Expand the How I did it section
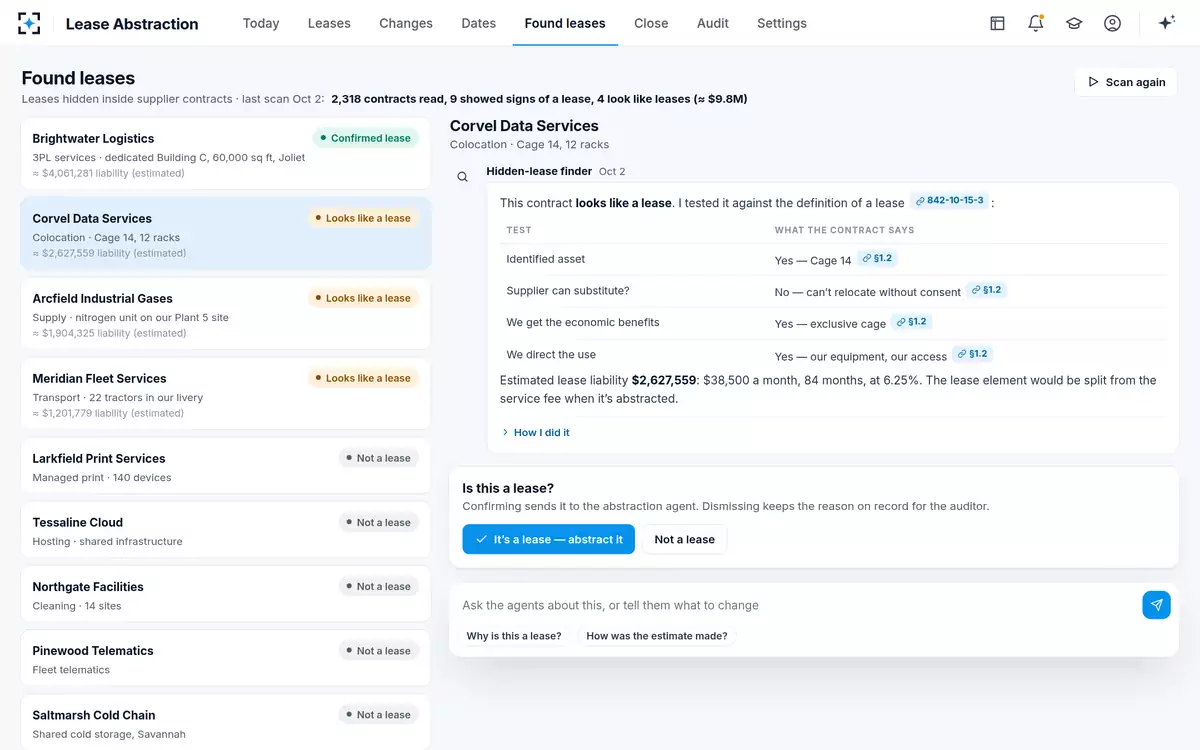 pos(535,432)
